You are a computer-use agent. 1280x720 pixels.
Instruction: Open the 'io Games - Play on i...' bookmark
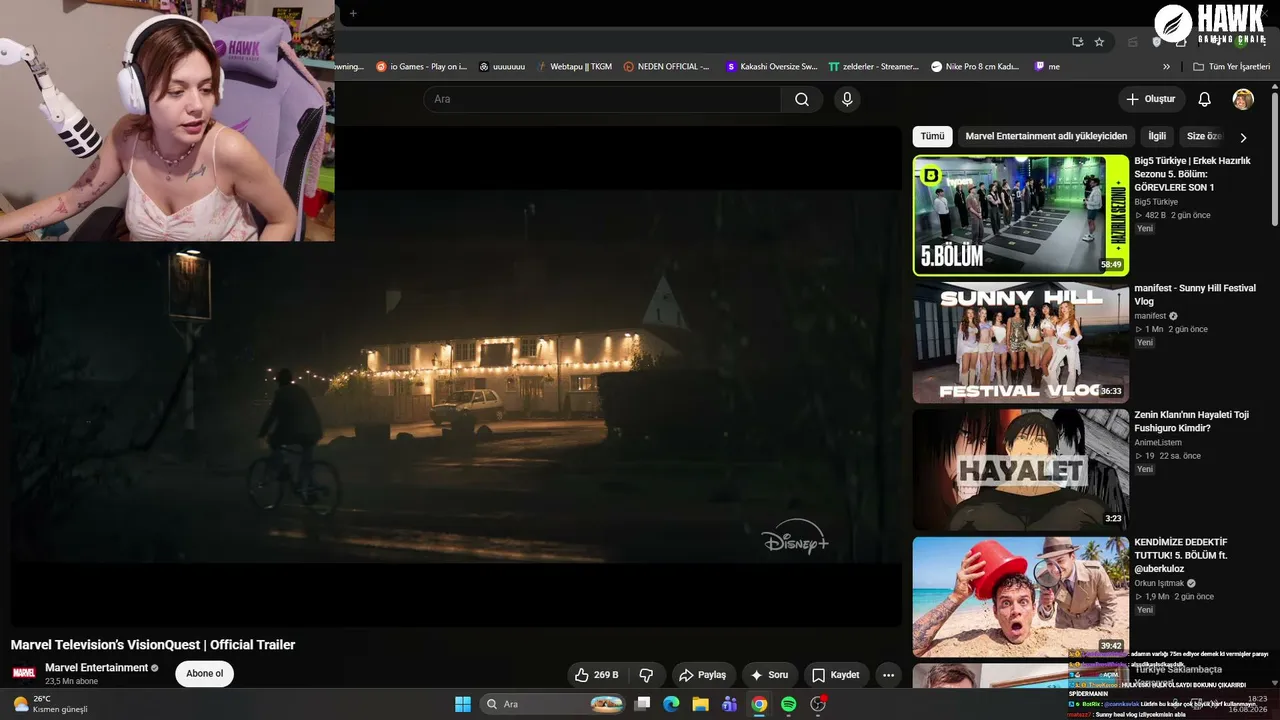(421, 67)
